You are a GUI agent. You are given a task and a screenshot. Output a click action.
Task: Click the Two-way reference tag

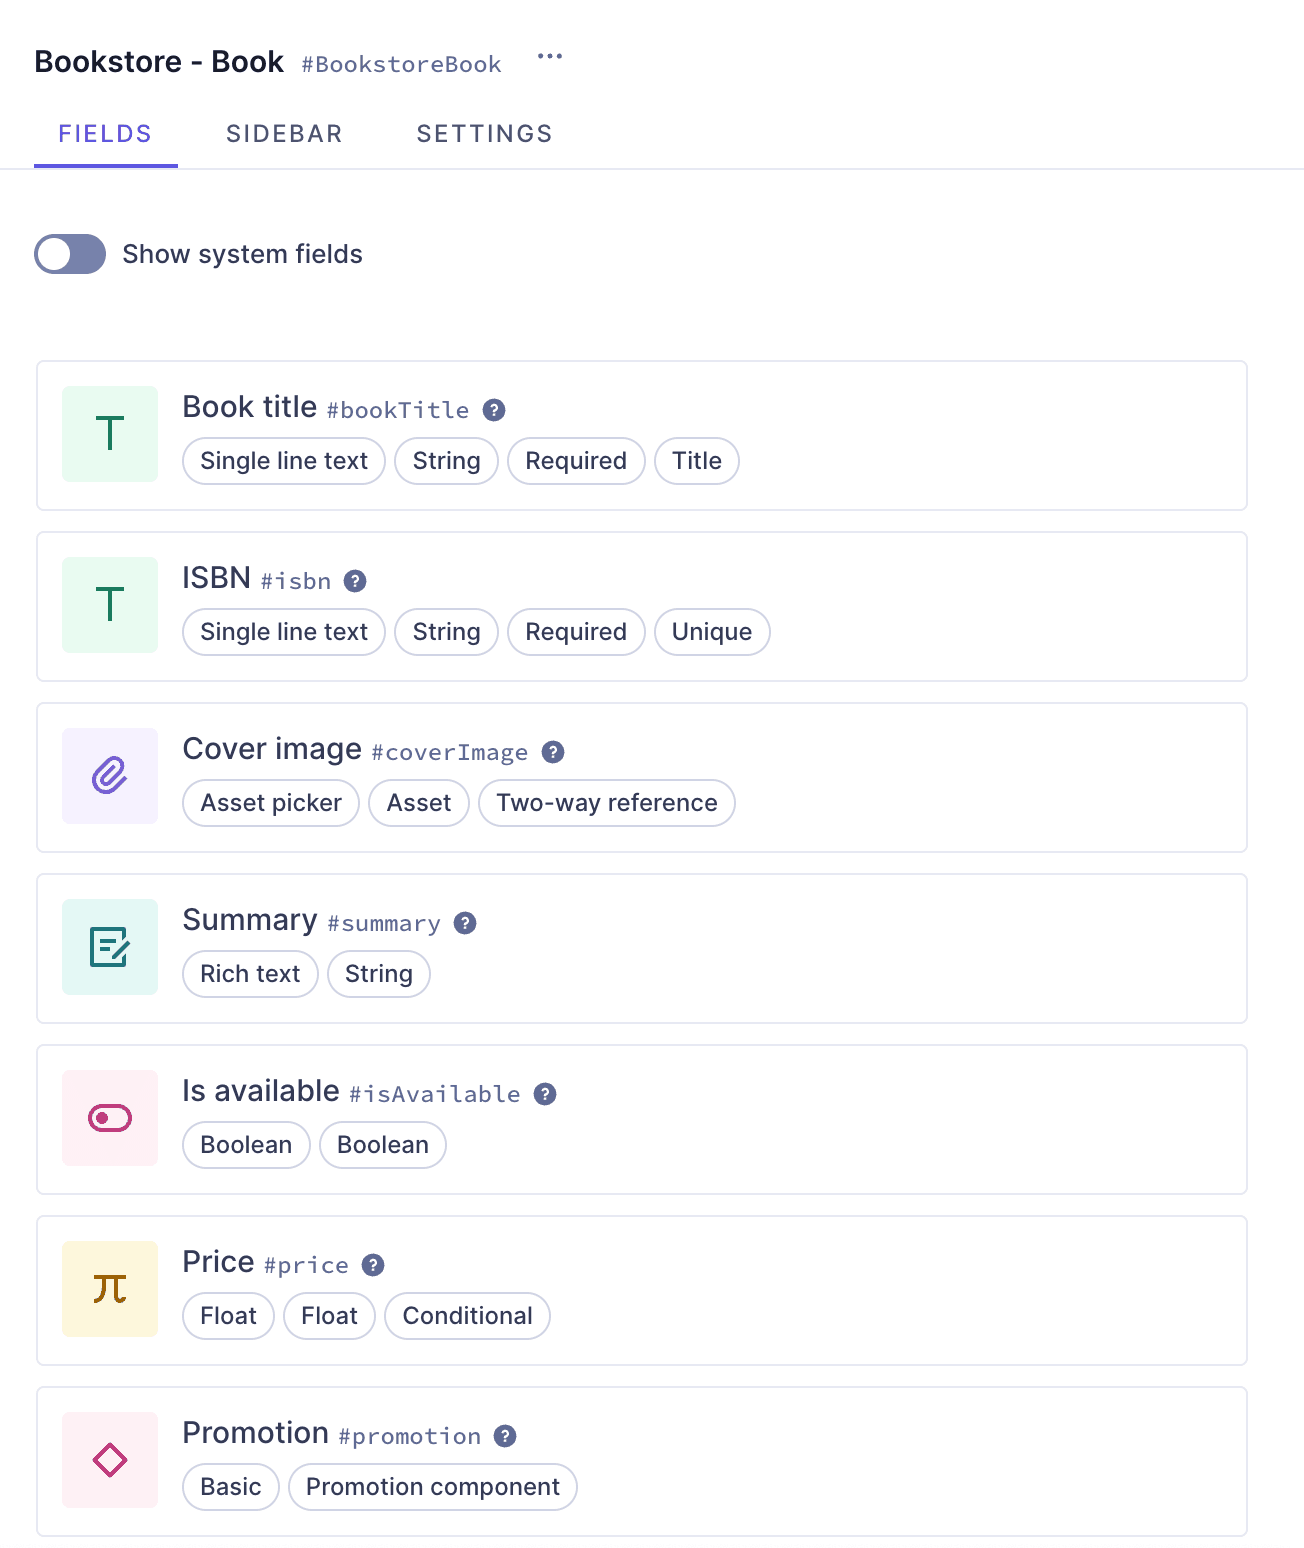pos(606,803)
